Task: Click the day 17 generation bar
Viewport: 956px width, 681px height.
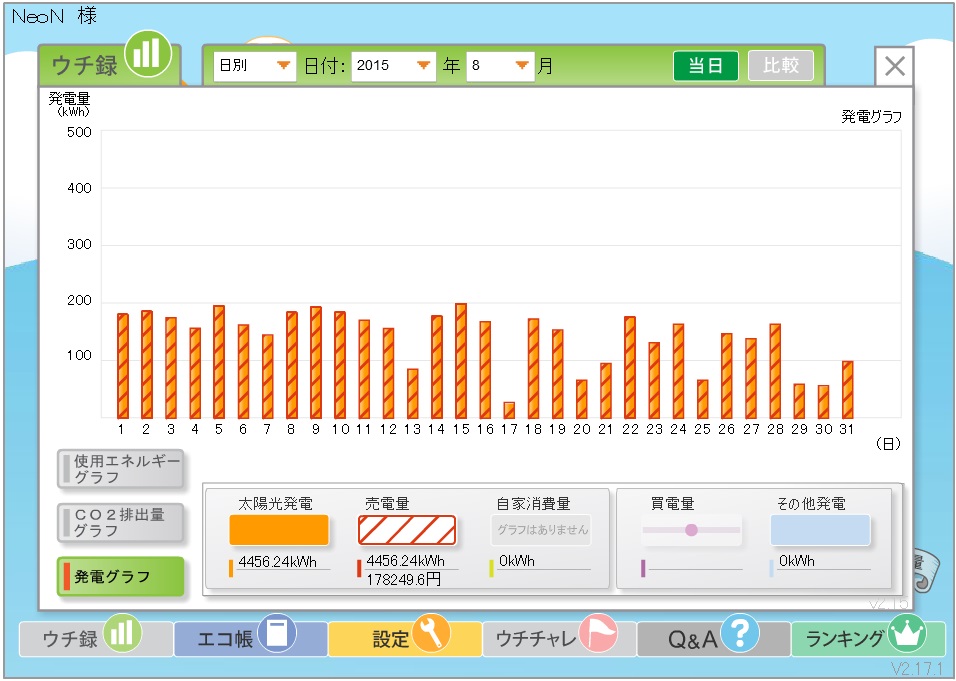Action: tap(509, 410)
